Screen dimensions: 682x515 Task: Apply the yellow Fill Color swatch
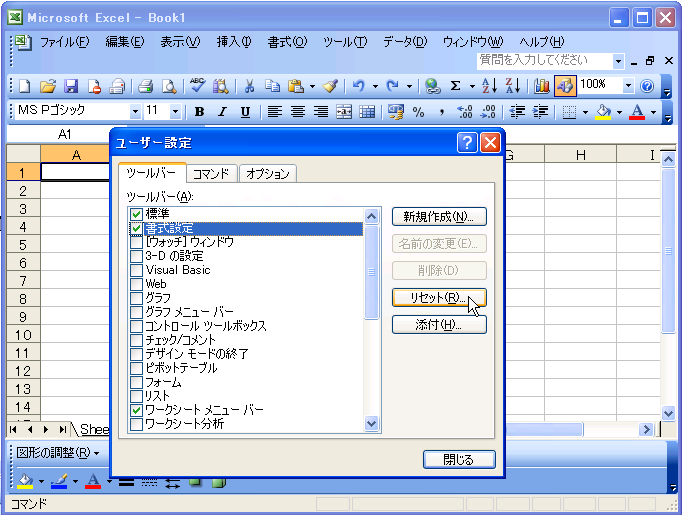pyautogui.click(x=603, y=112)
